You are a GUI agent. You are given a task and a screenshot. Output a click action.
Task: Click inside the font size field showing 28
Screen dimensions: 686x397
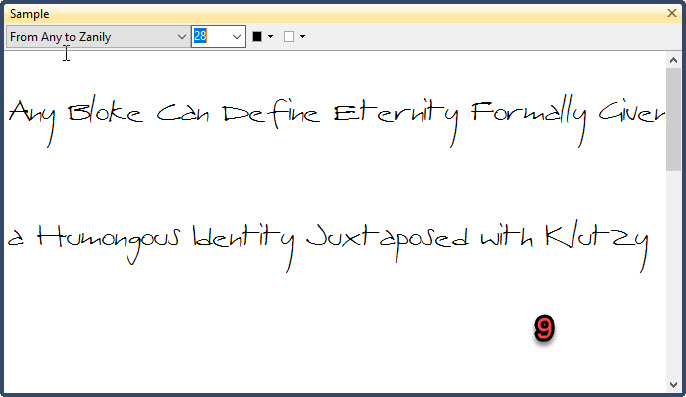211,37
